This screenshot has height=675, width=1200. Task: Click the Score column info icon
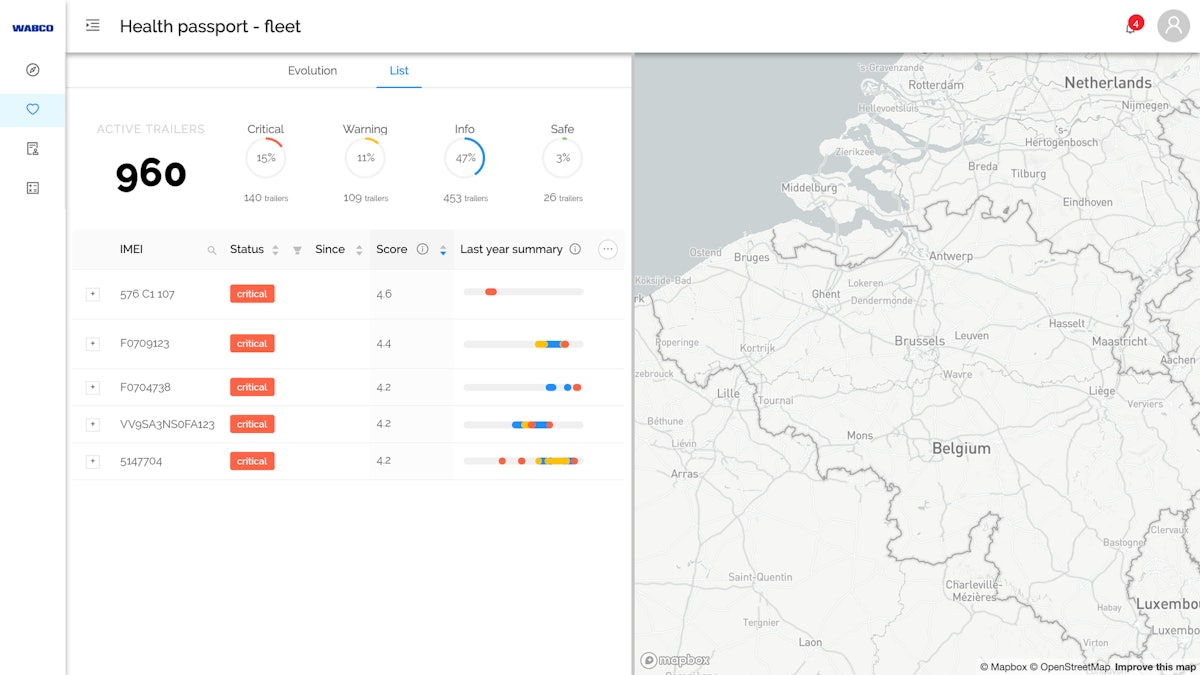click(x=421, y=249)
